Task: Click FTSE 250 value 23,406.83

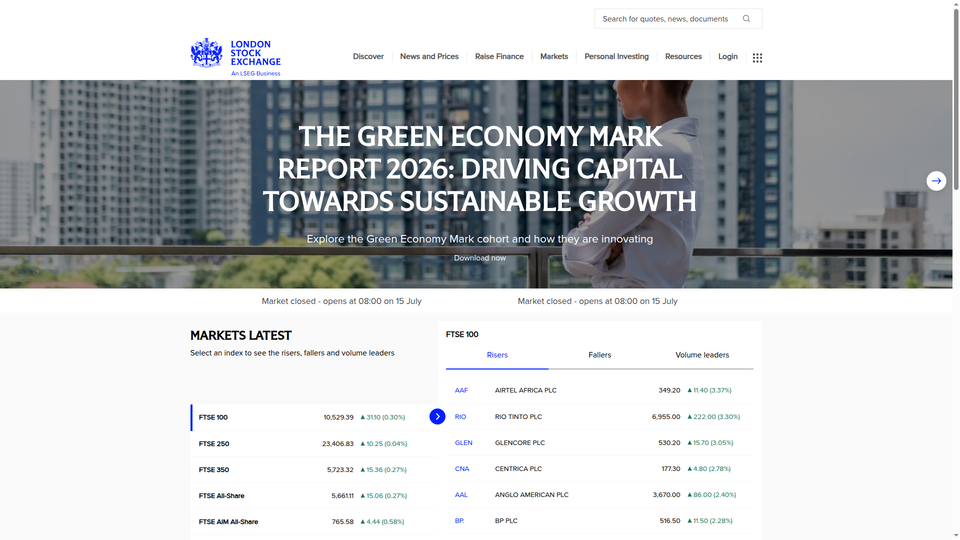Action: 337,443
